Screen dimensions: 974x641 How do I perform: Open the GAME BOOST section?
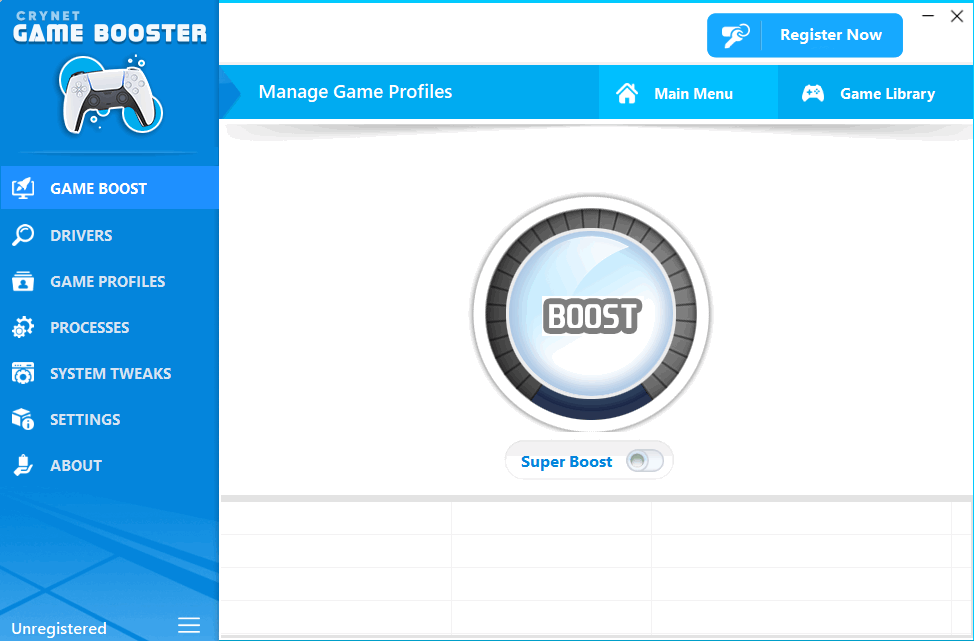109,188
